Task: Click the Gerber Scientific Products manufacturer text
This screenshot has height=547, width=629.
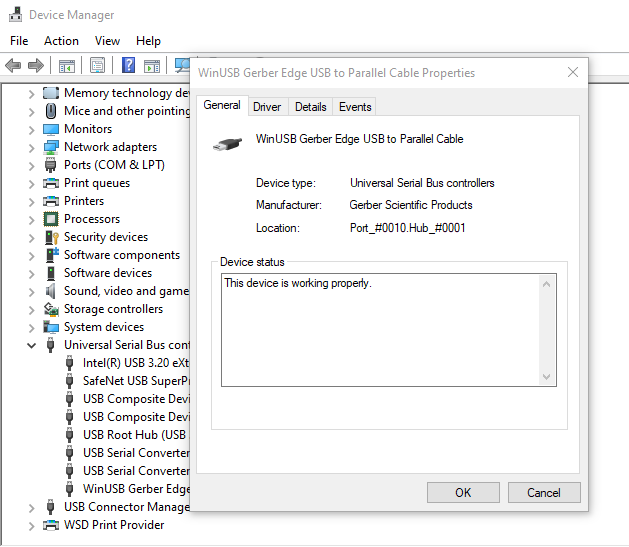Action: pyautogui.click(x=411, y=205)
